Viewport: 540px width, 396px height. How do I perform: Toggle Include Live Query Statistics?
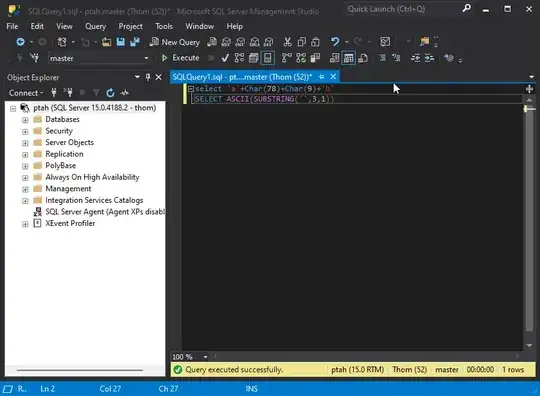(x=301, y=58)
